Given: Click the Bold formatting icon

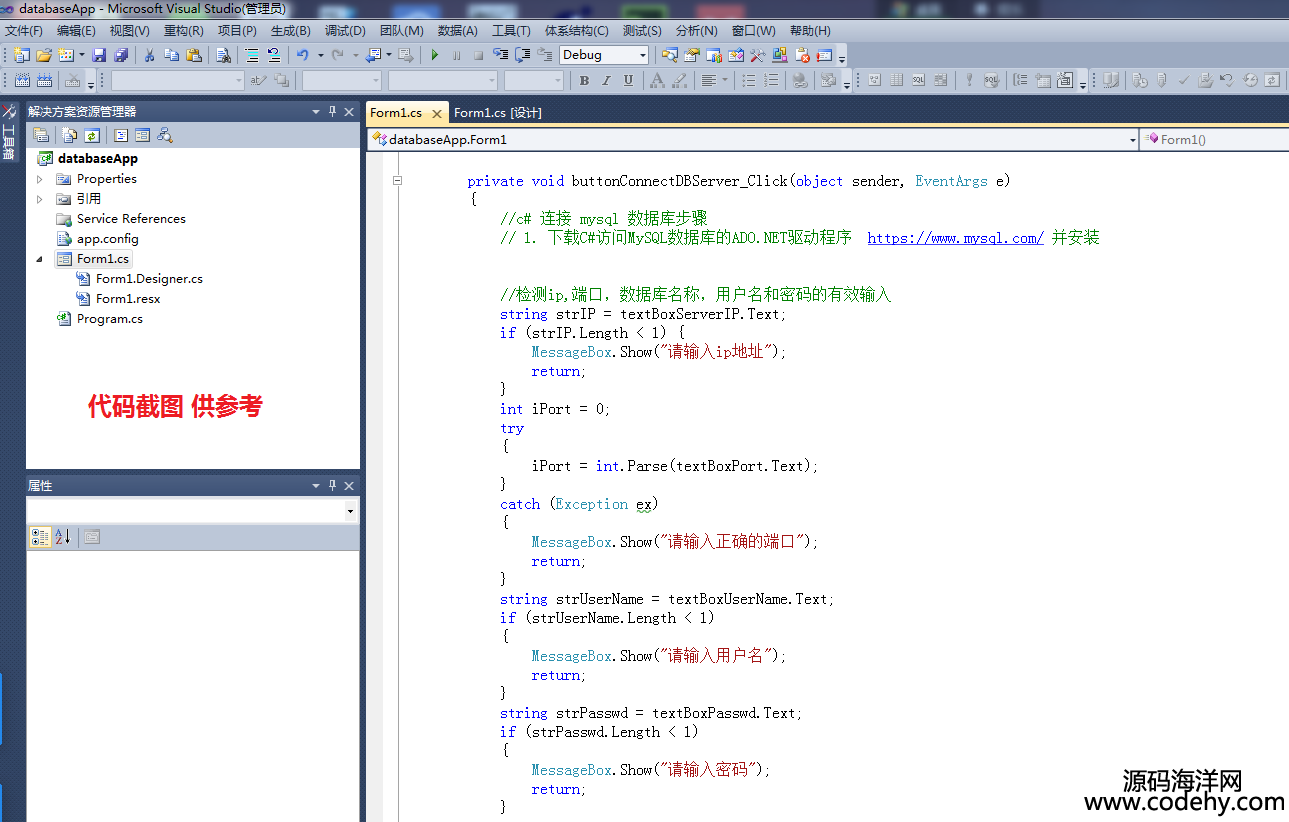Looking at the screenshot, I should (x=584, y=81).
